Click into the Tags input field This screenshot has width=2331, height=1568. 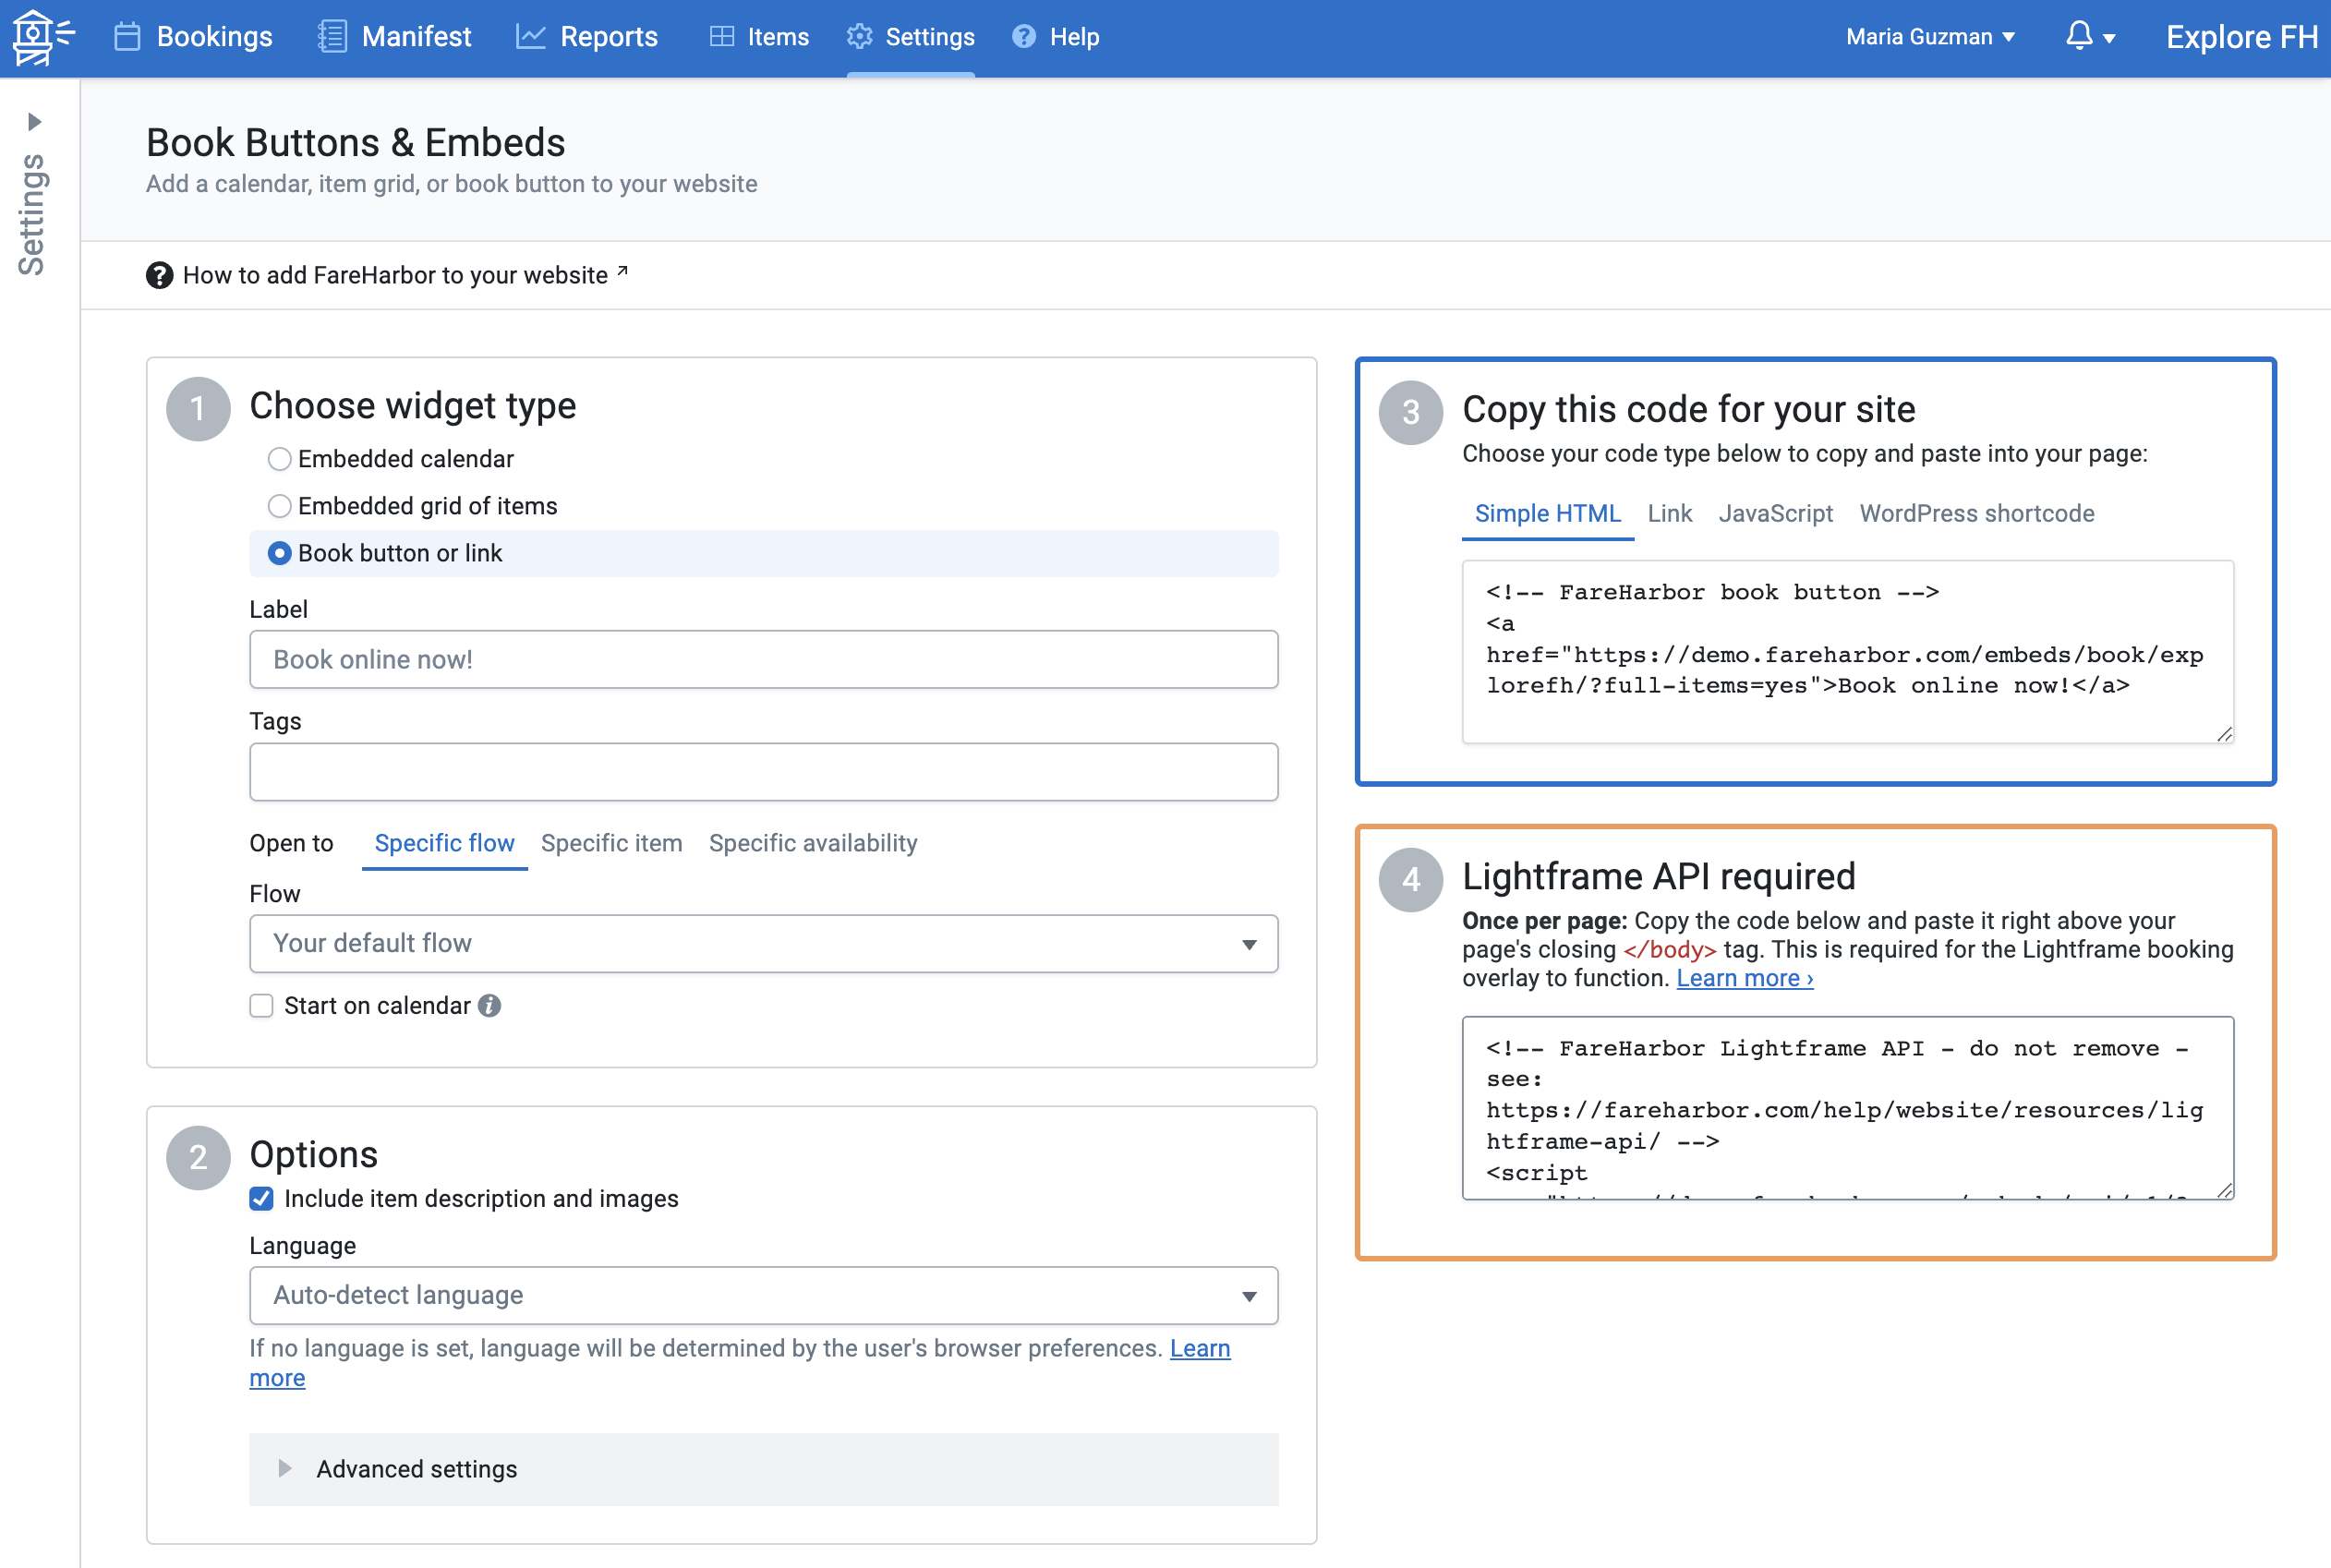coord(763,772)
